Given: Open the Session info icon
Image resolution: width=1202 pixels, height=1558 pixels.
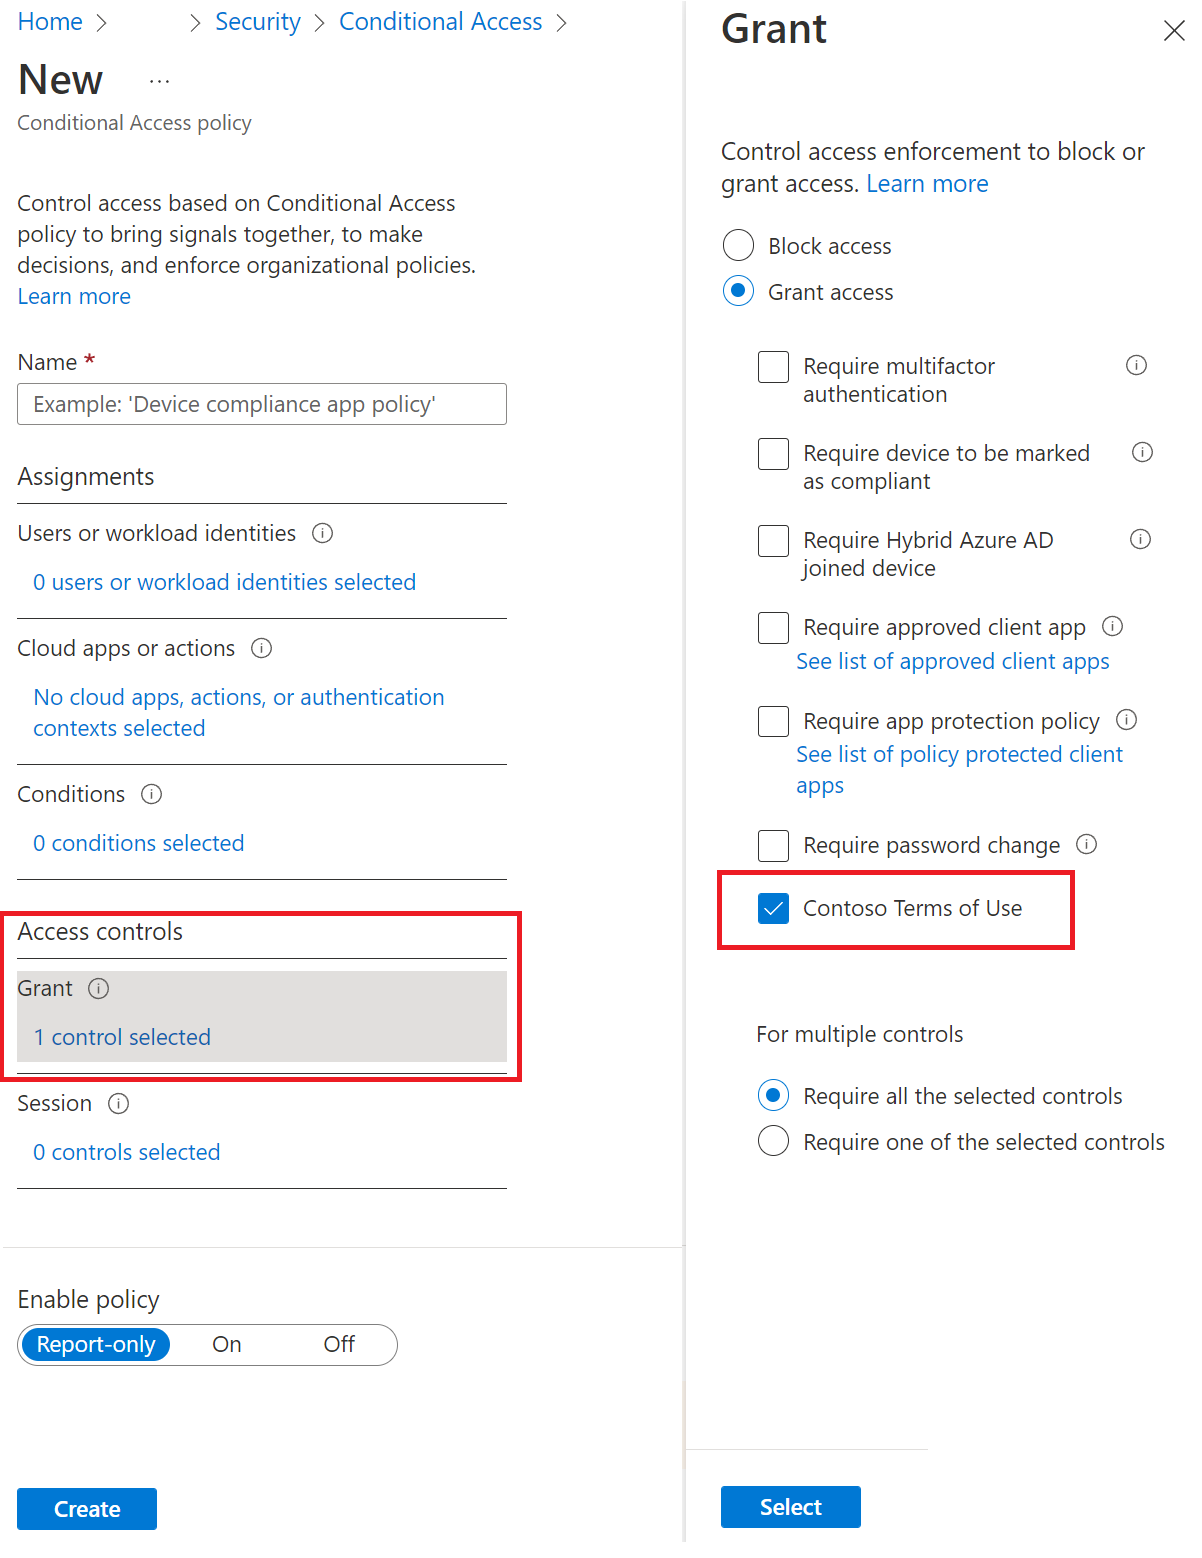Looking at the screenshot, I should [x=118, y=1103].
